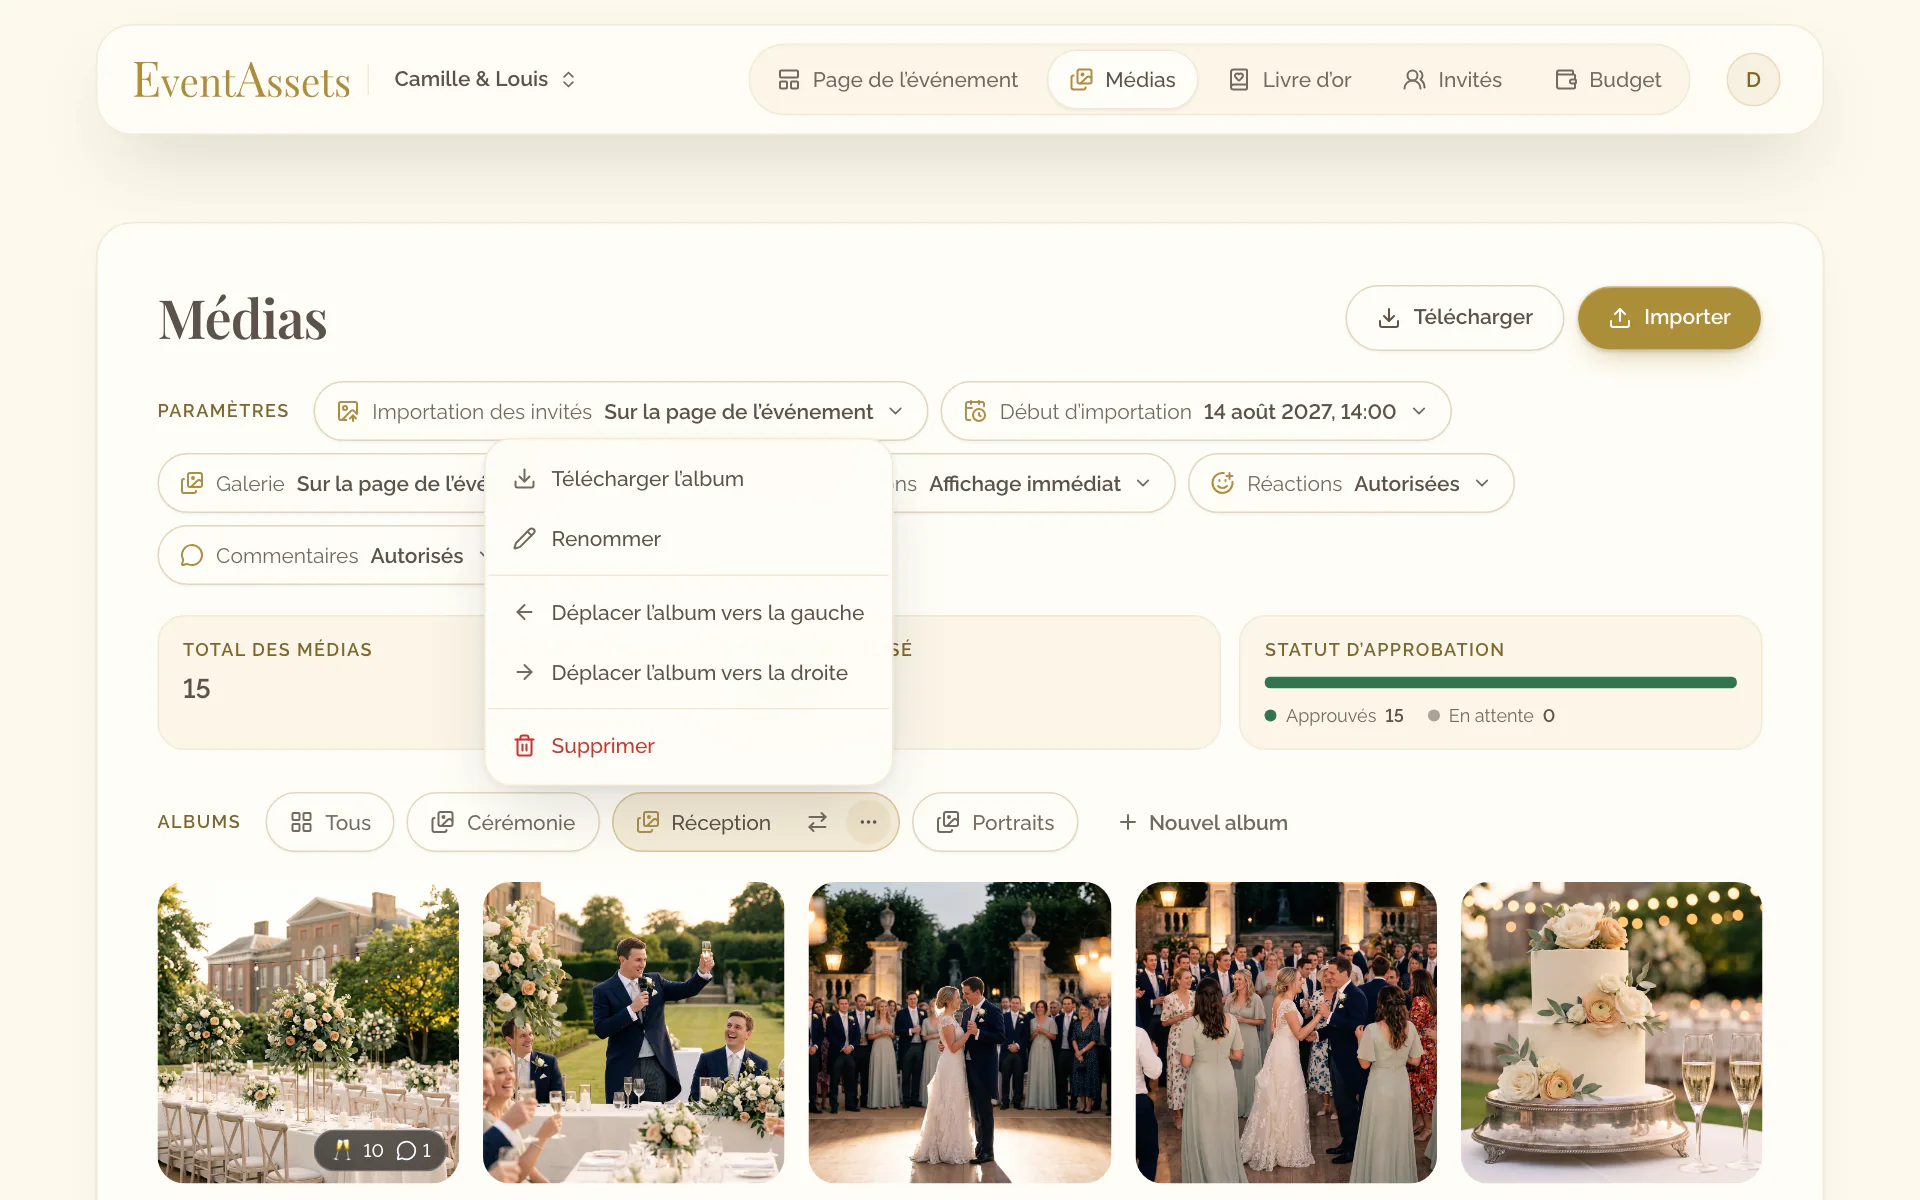Image resolution: width=1920 pixels, height=1200 pixels.
Task: Open the user avatar D menu
Action: pos(1752,80)
